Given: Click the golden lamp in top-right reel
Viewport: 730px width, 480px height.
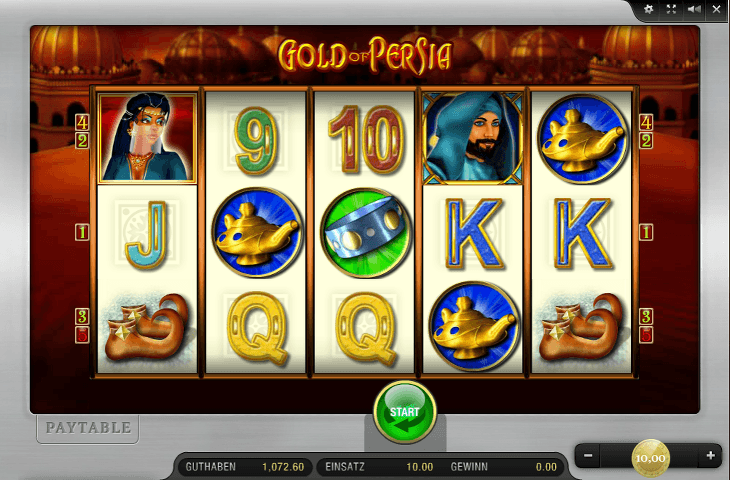Looking at the screenshot, I should (x=582, y=139).
